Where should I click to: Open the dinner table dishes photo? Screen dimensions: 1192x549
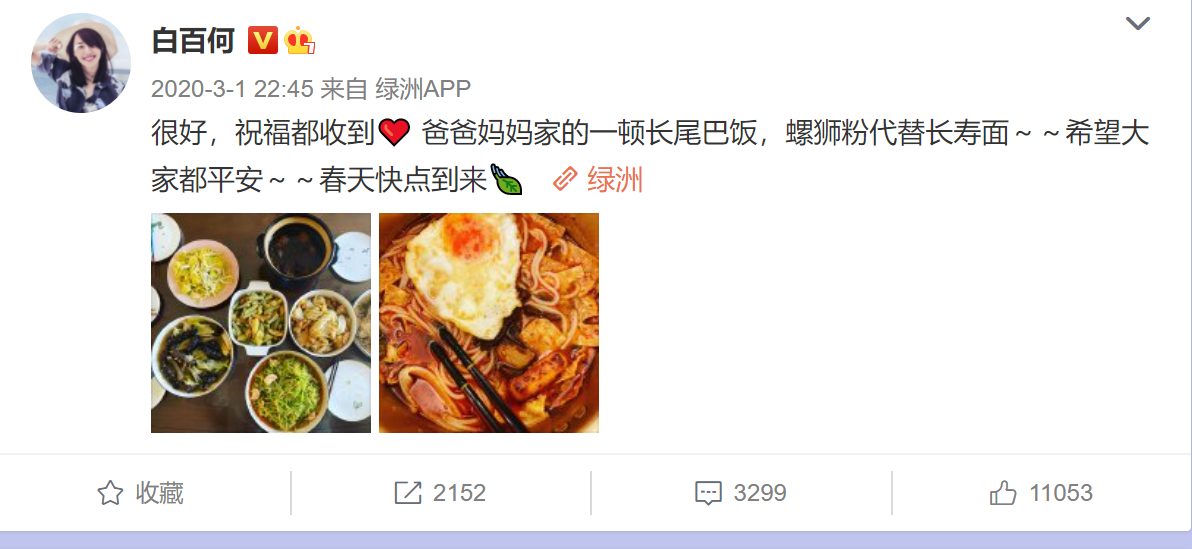(261, 323)
